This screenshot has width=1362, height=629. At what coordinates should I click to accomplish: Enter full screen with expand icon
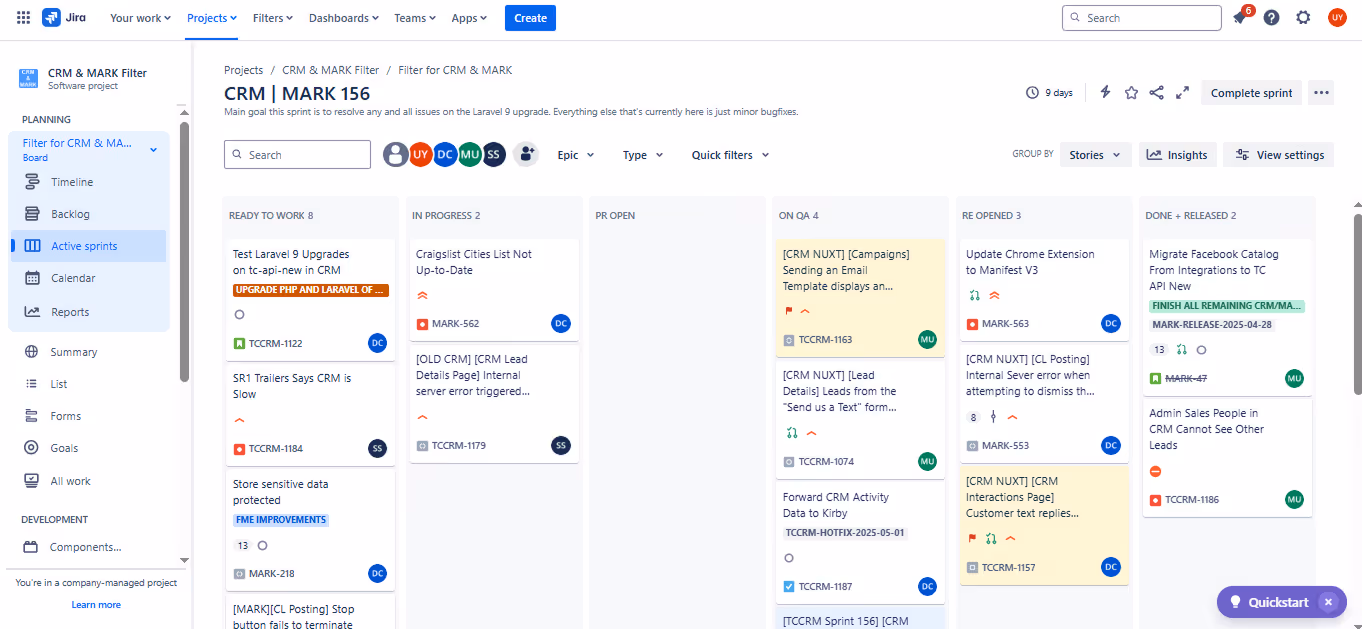(x=1182, y=93)
